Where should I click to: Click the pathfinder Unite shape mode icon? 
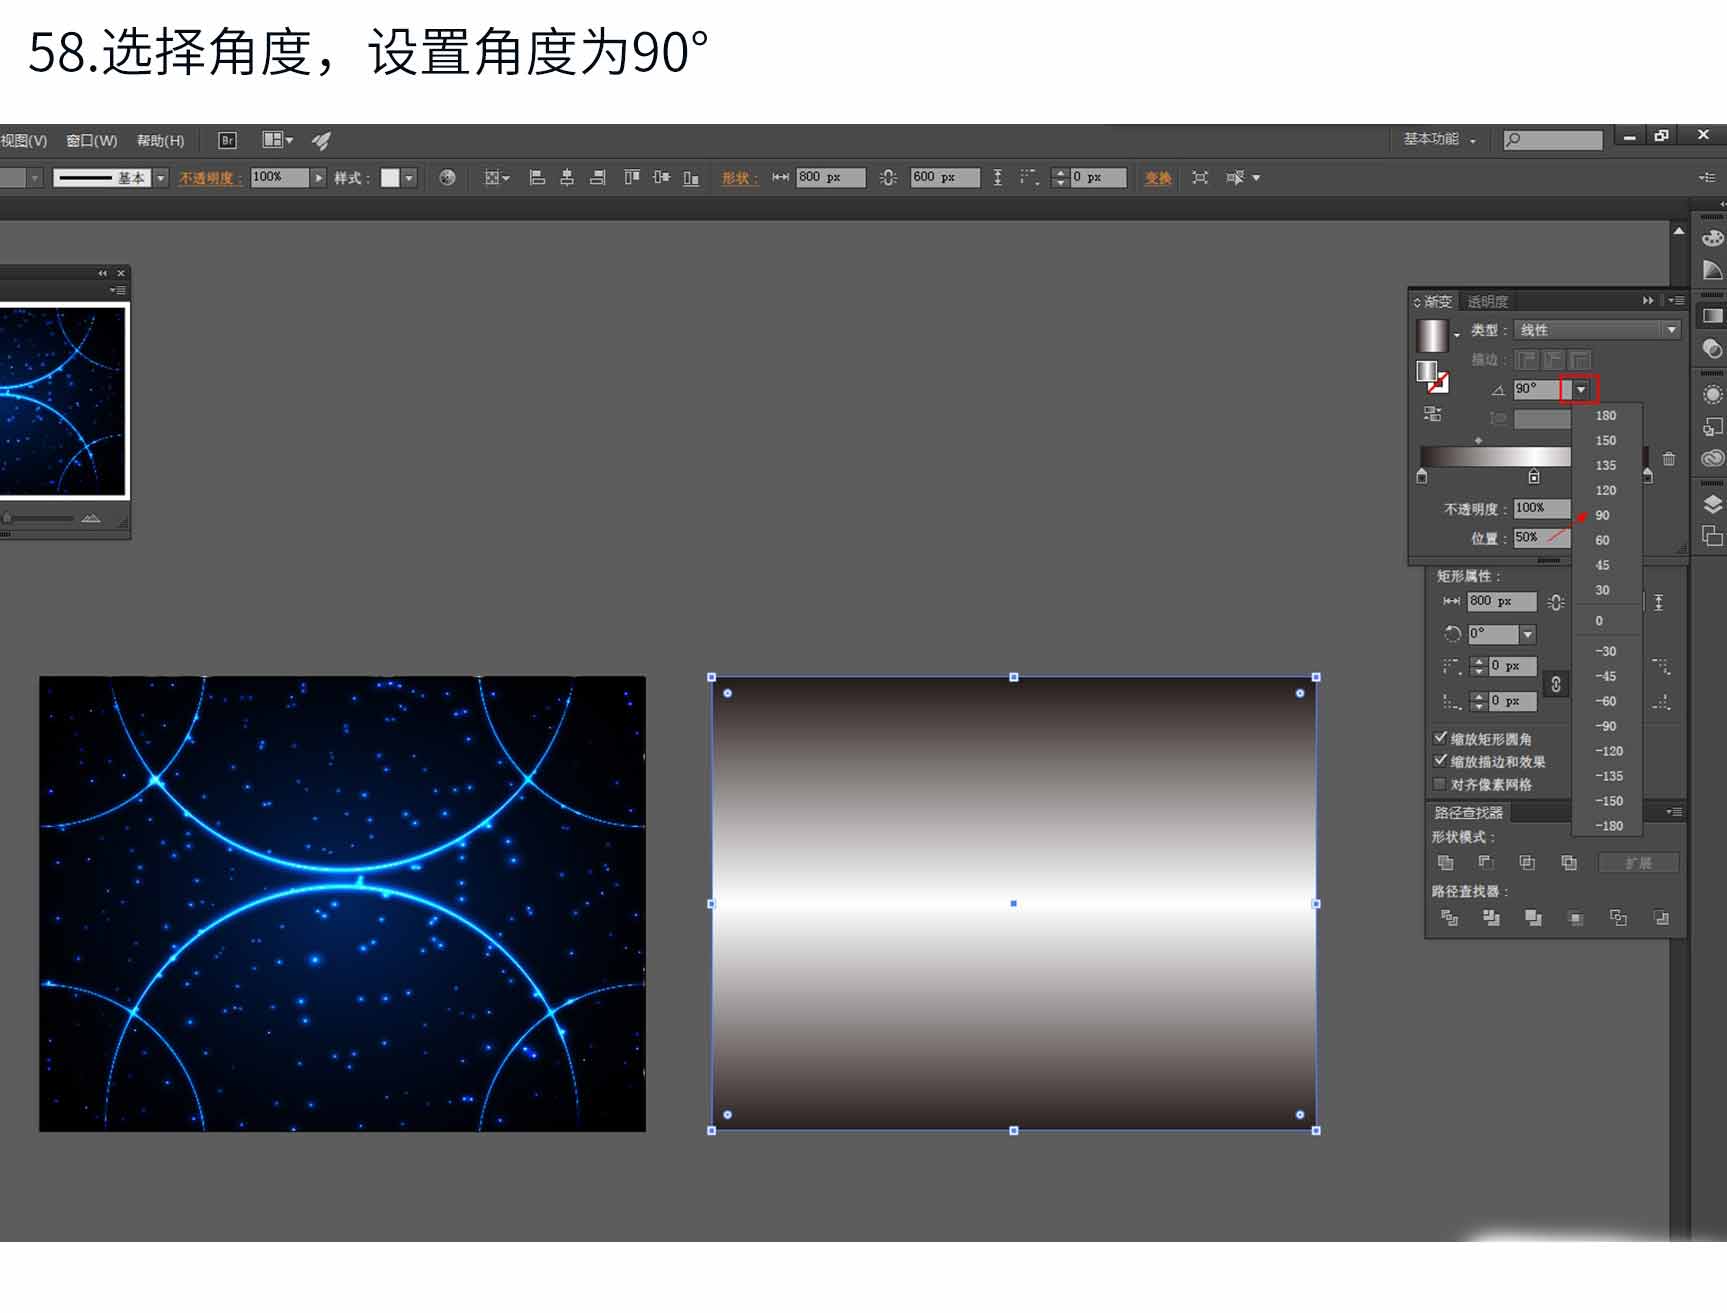[1446, 862]
